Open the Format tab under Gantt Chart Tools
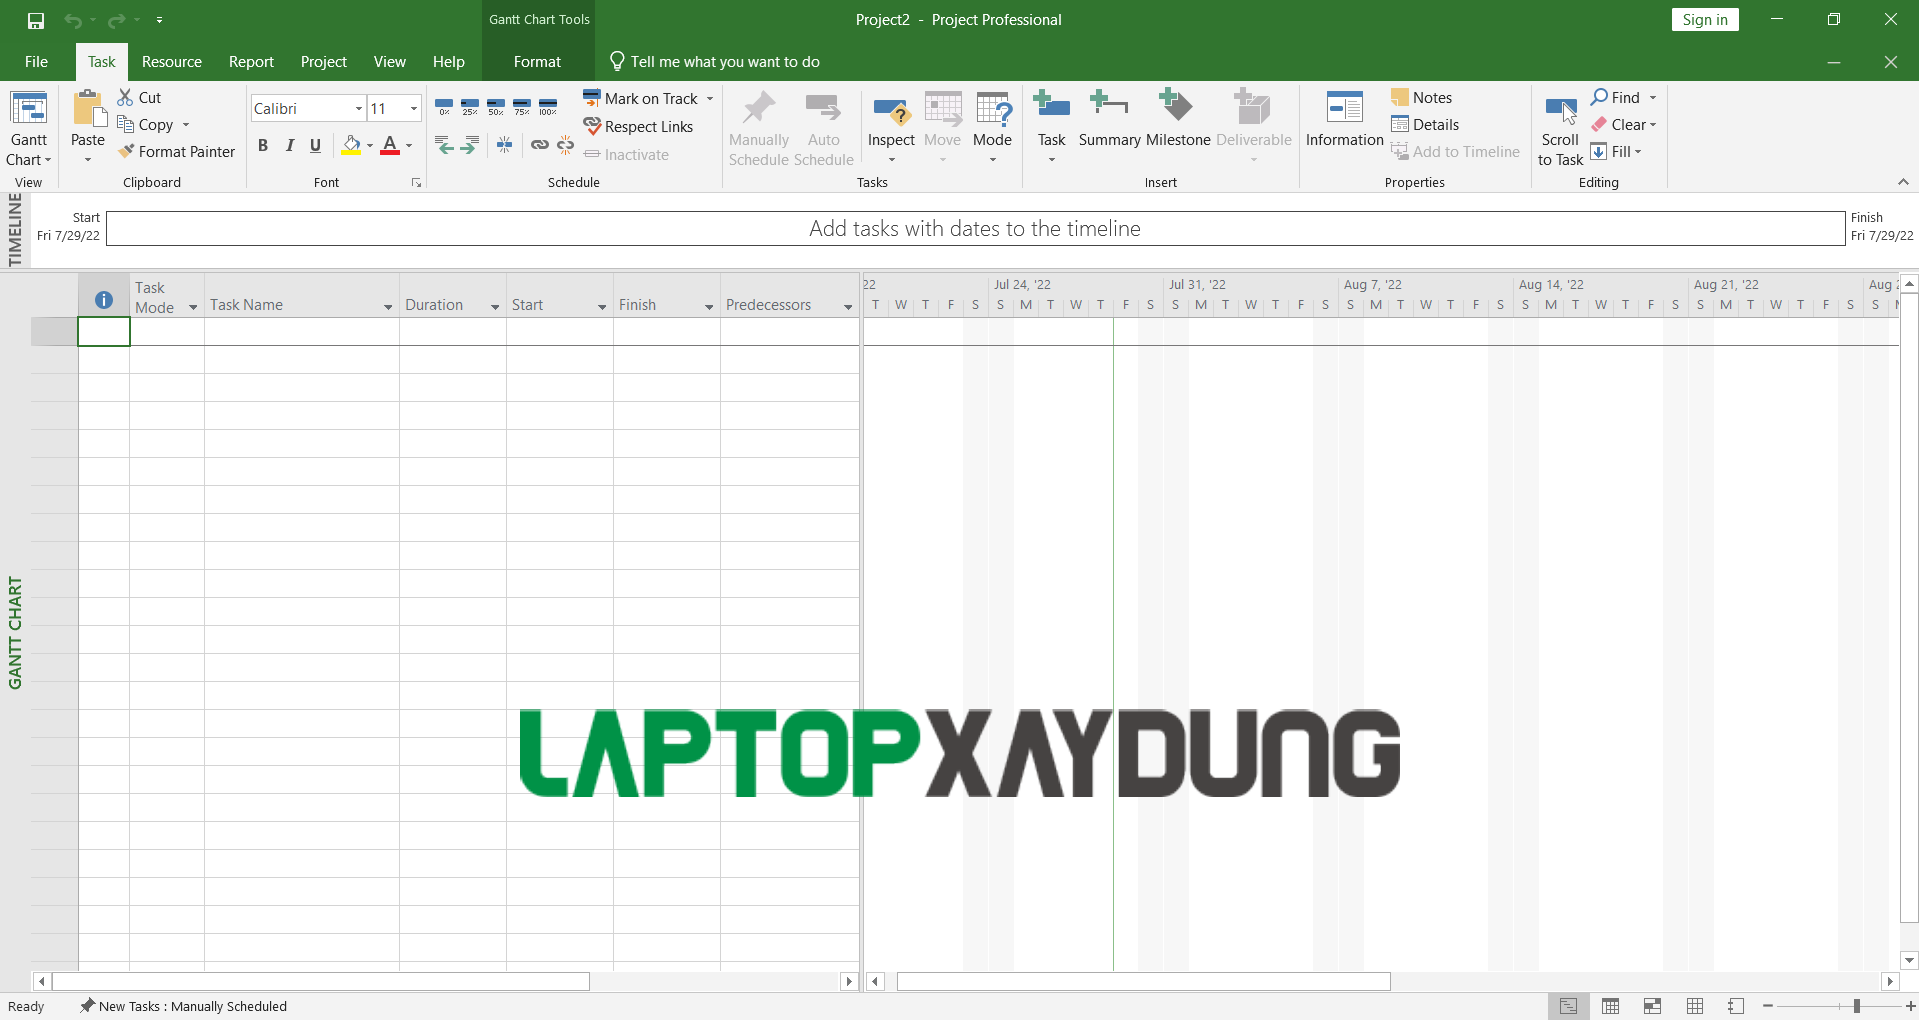1919x1020 pixels. click(536, 61)
